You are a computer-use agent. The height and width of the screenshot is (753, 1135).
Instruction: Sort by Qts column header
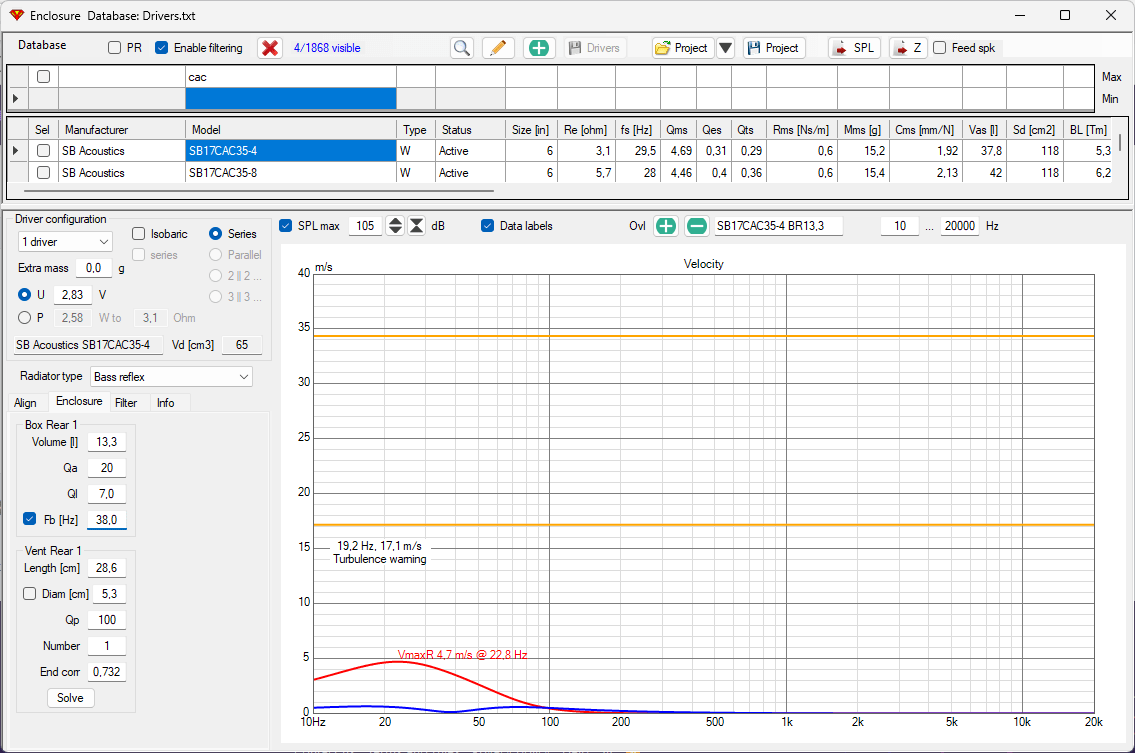[x=748, y=130]
